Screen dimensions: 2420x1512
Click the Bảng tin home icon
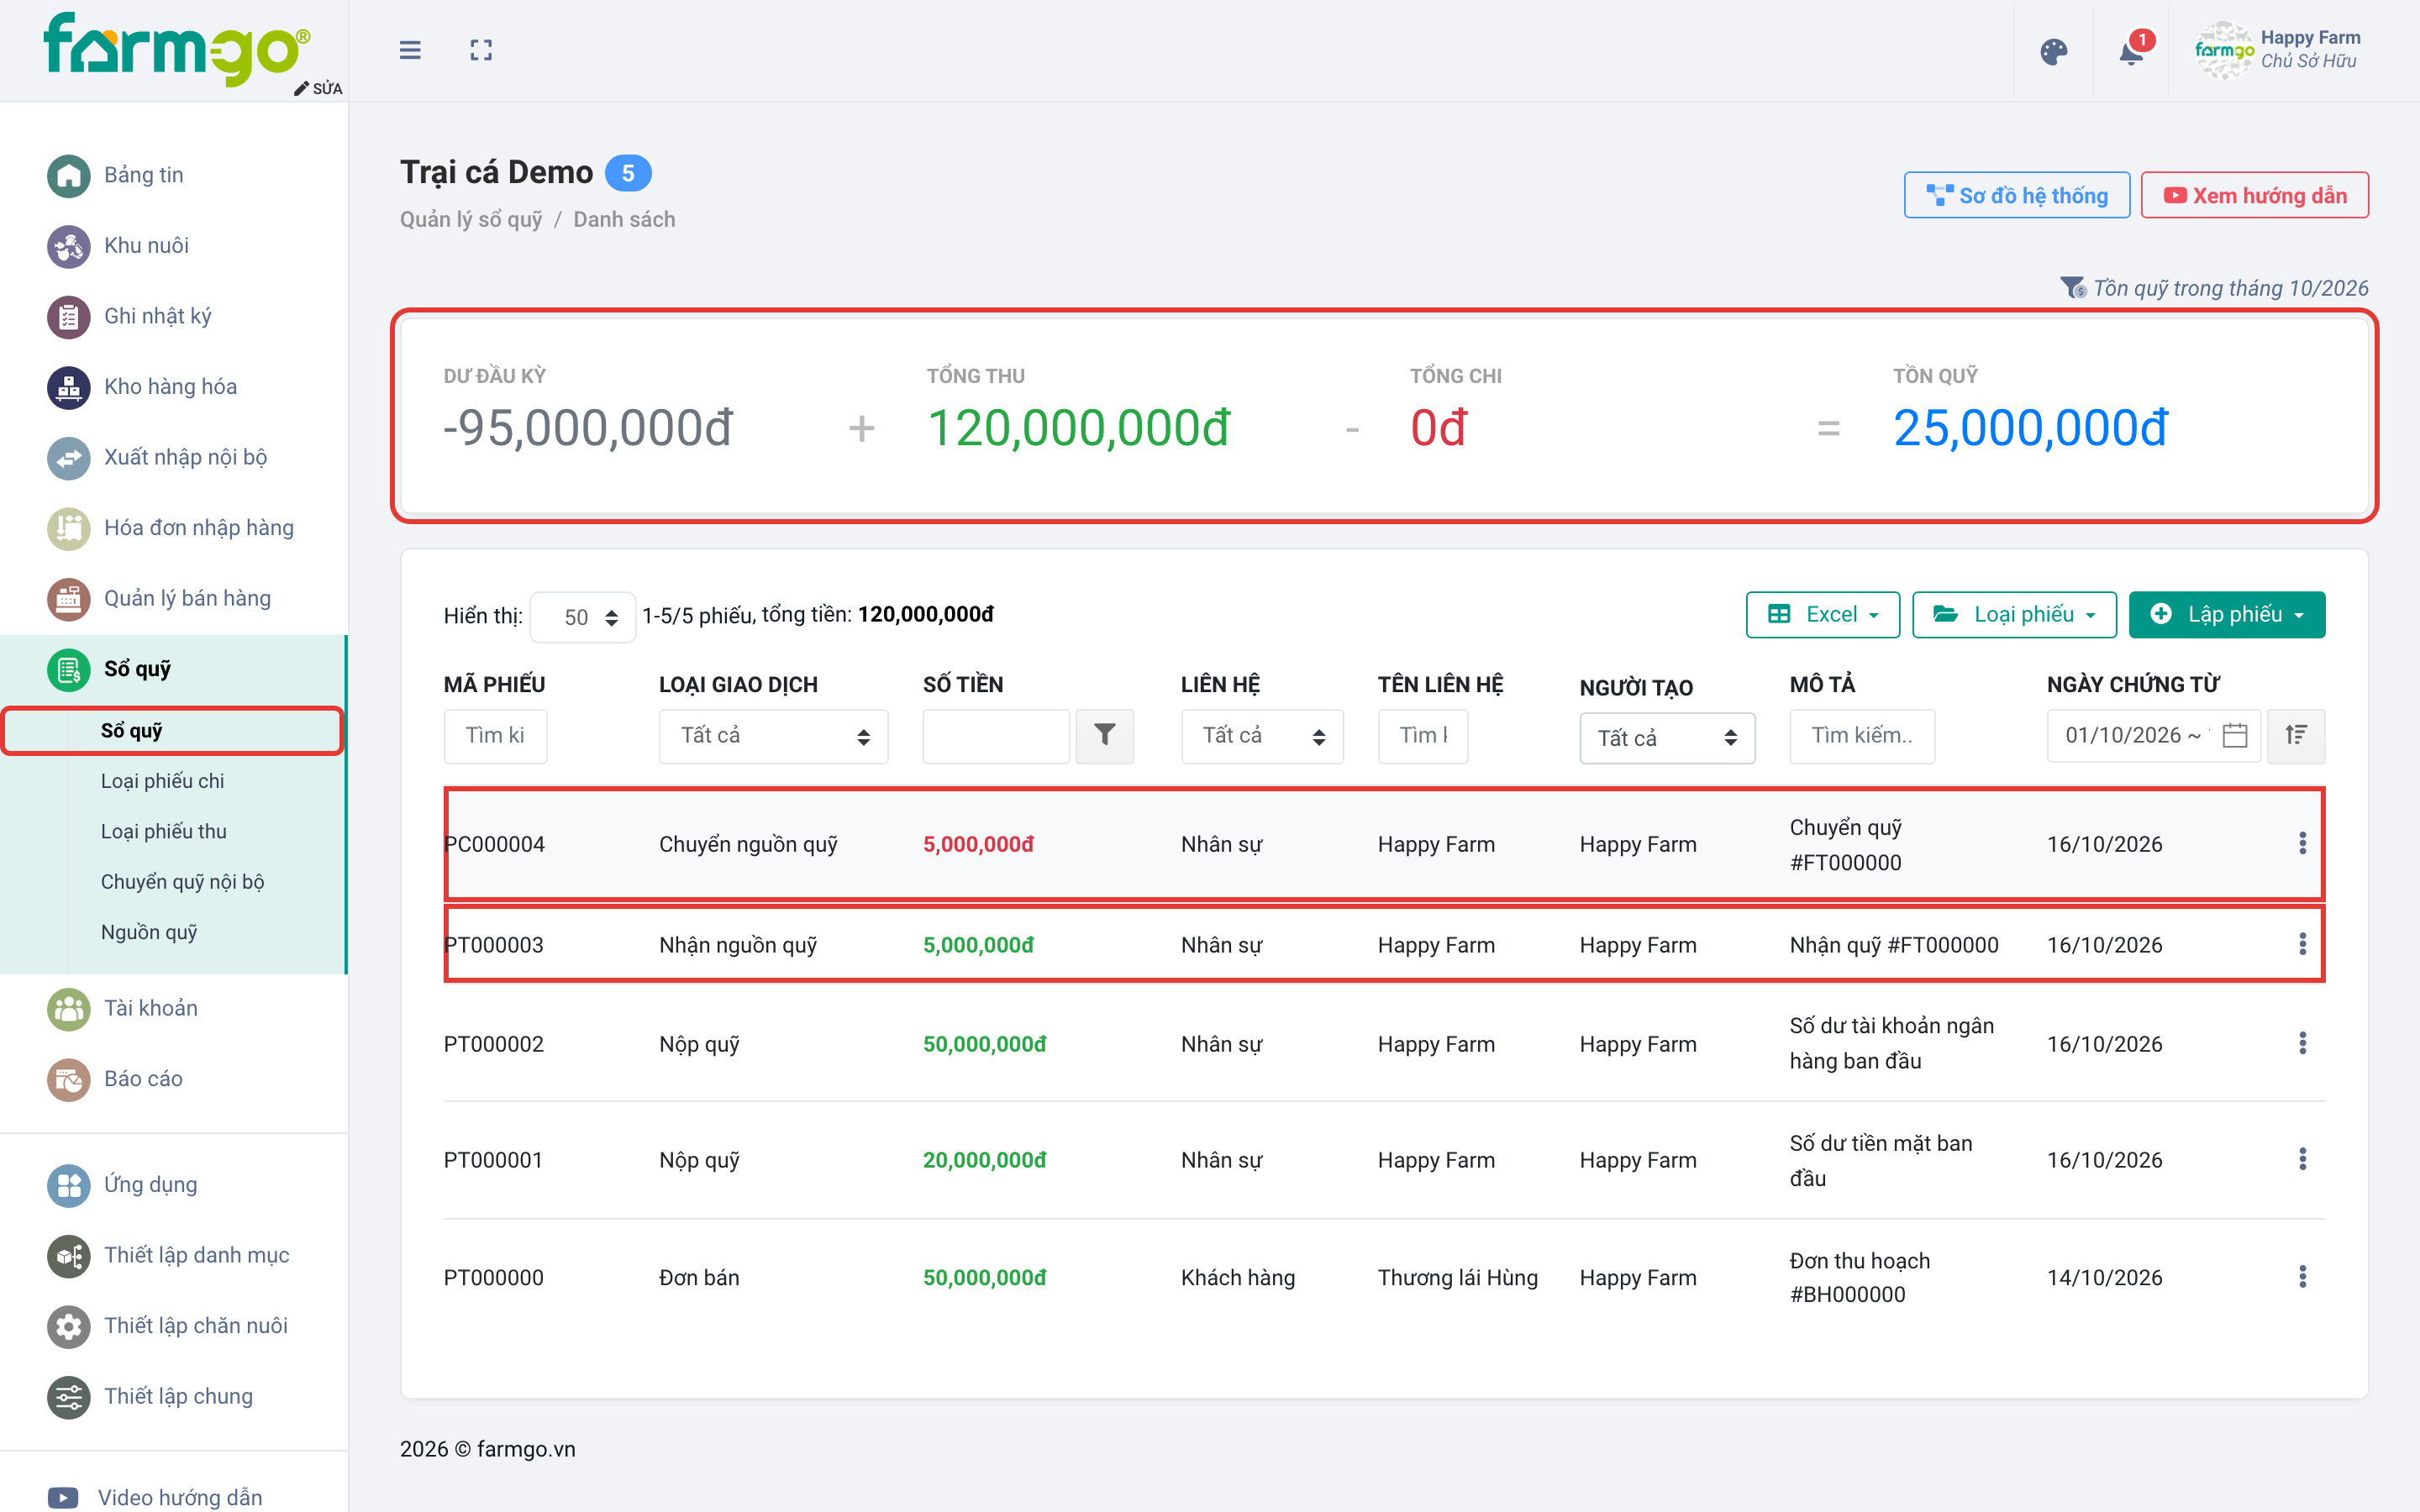pyautogui.click(x=68, y=176)
